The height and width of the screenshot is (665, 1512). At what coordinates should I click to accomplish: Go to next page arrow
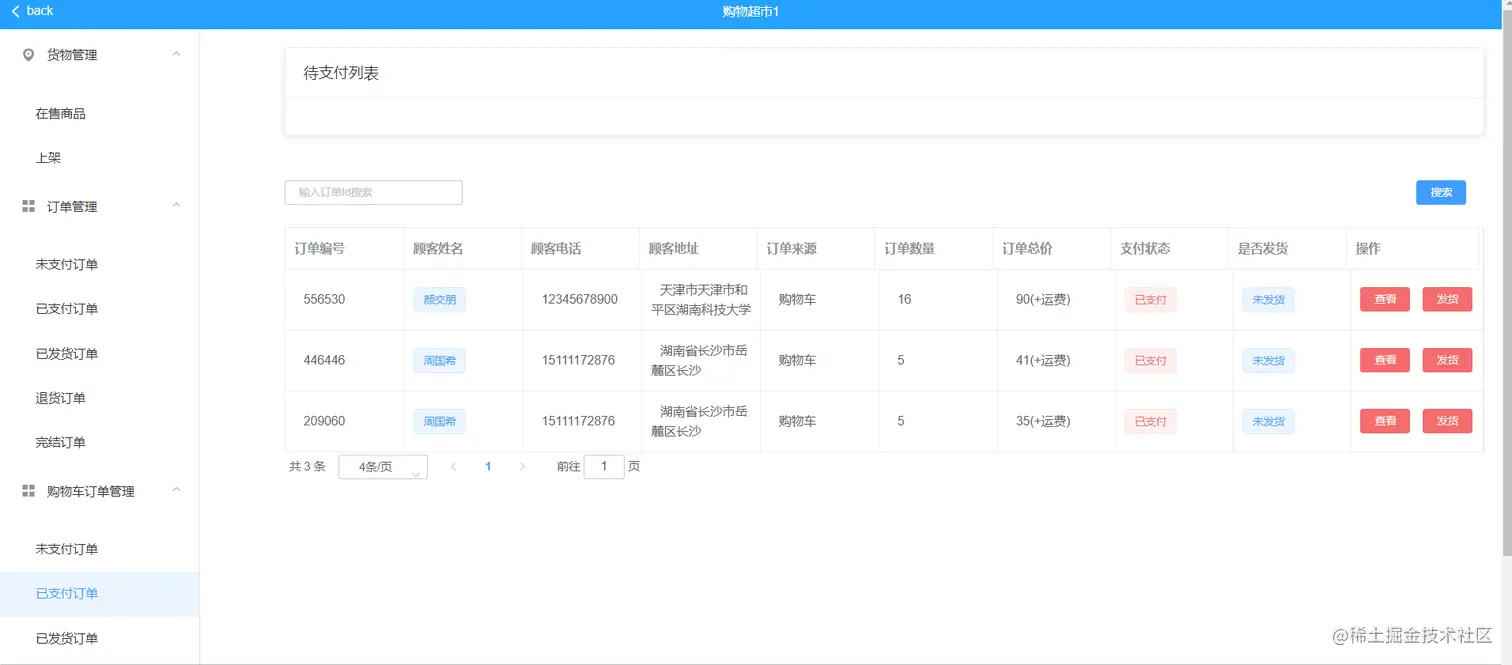pos(522,467)
